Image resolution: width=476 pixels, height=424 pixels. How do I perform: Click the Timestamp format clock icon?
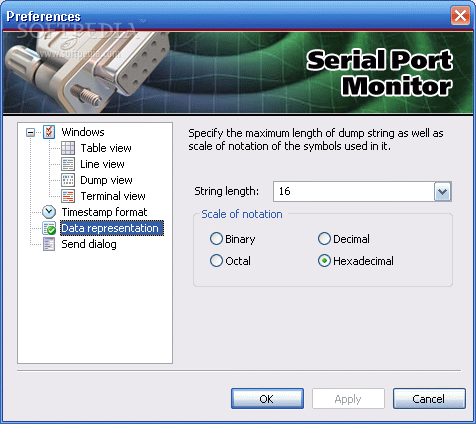[x=49, y=212]
